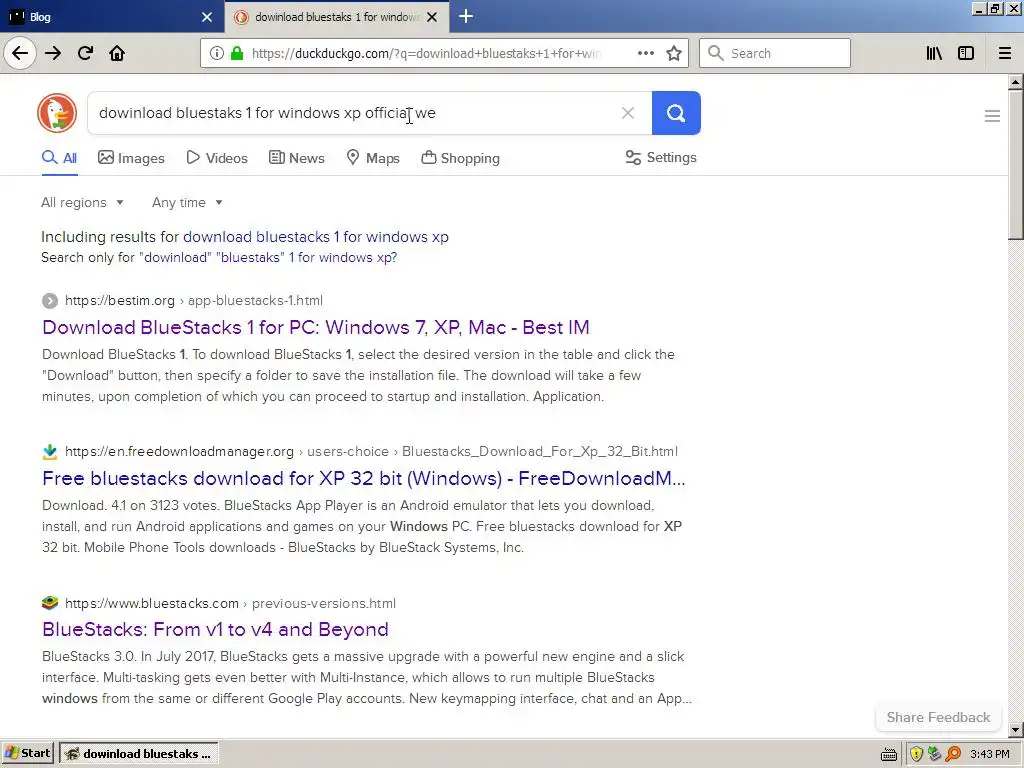Click the browser Back arrow button

20,53
